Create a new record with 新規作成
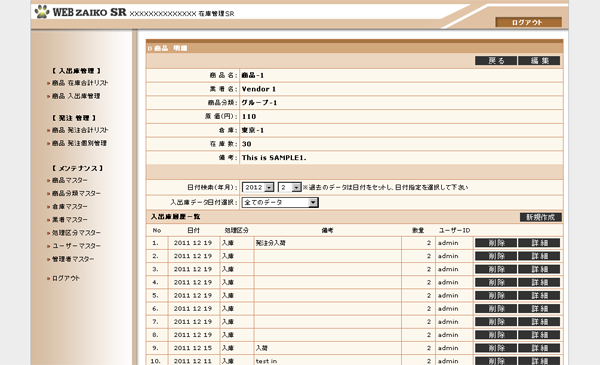This screenshot has width=600, height=365. (540, 217)
